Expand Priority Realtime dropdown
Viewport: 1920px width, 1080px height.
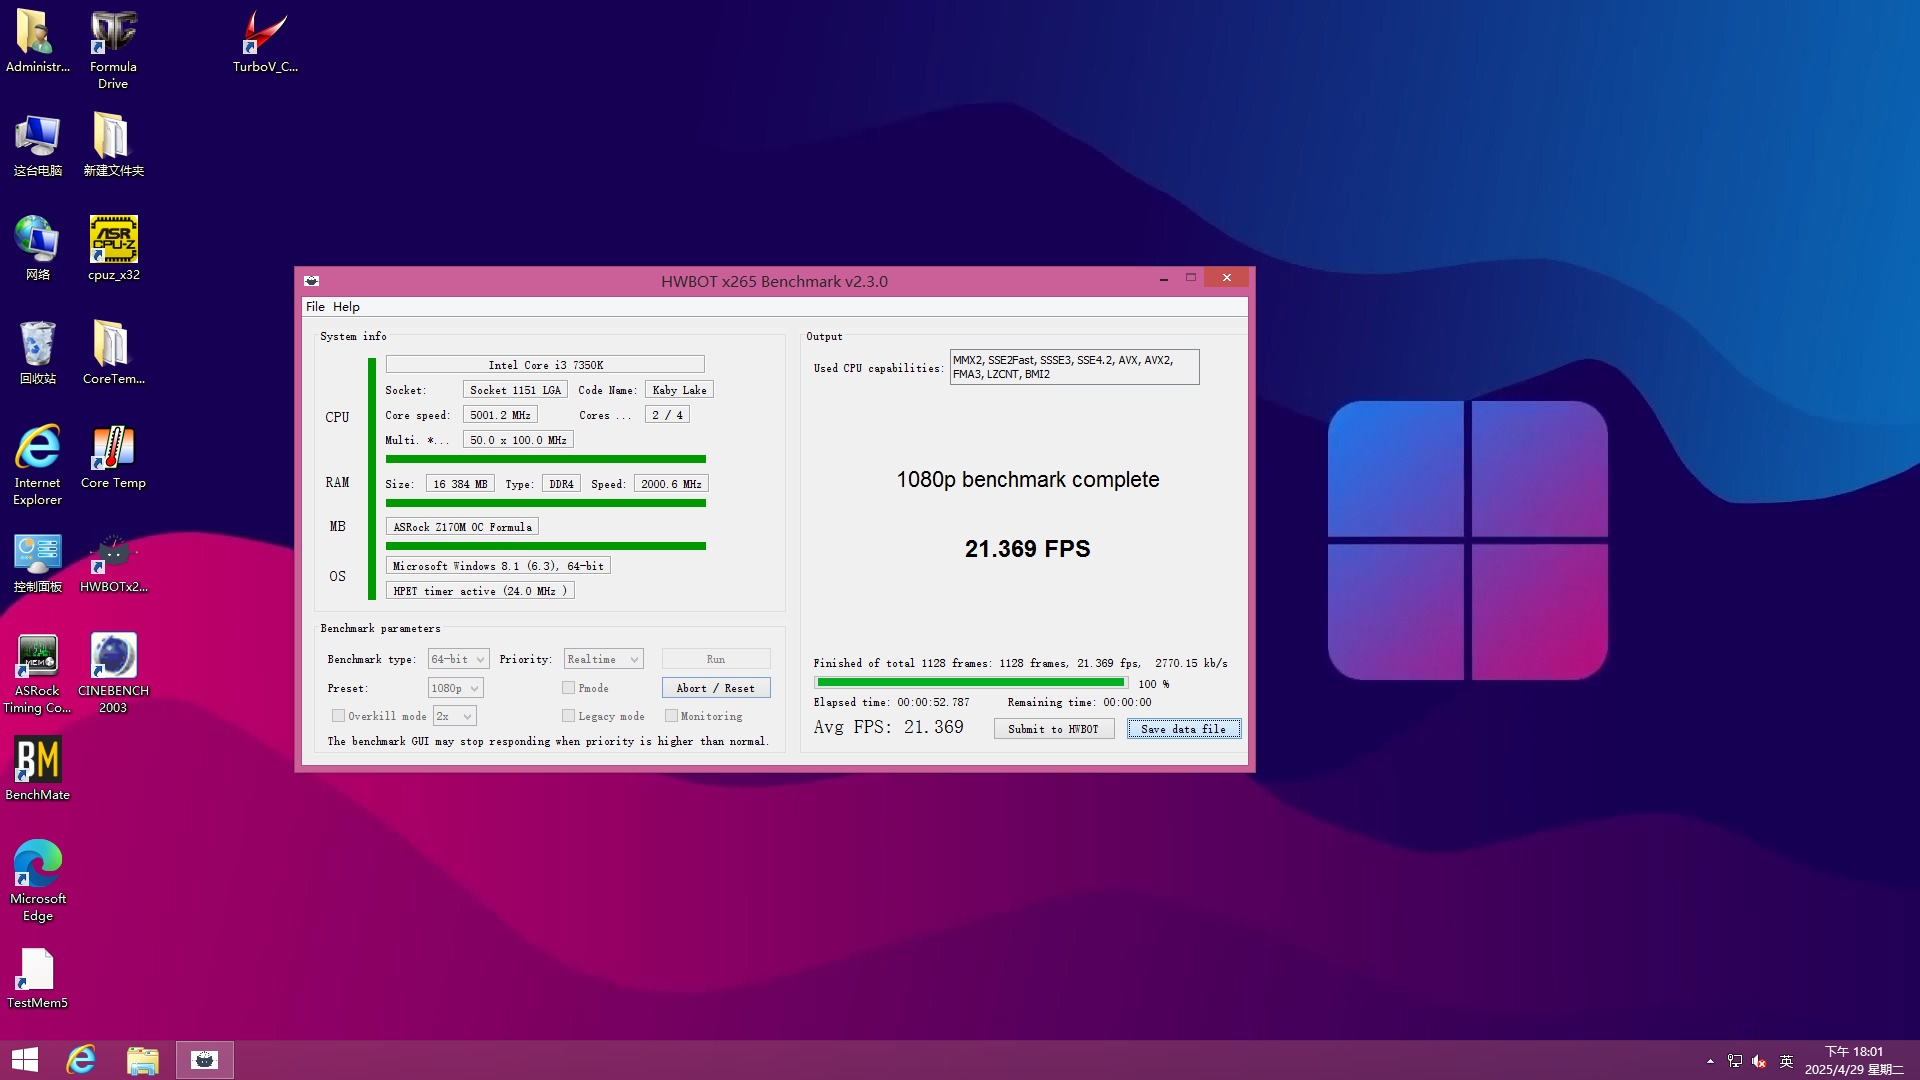point(603,659)
